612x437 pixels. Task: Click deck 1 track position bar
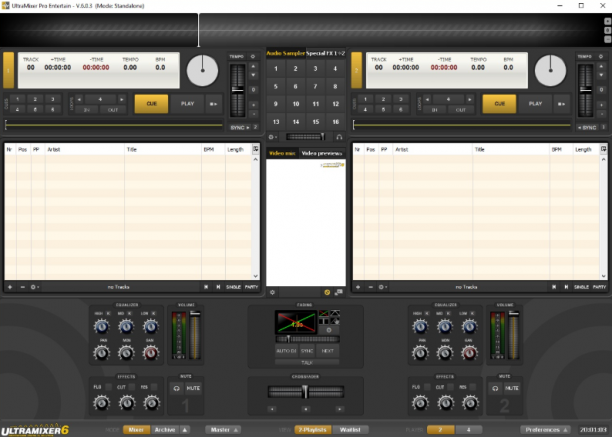(114, 125)
